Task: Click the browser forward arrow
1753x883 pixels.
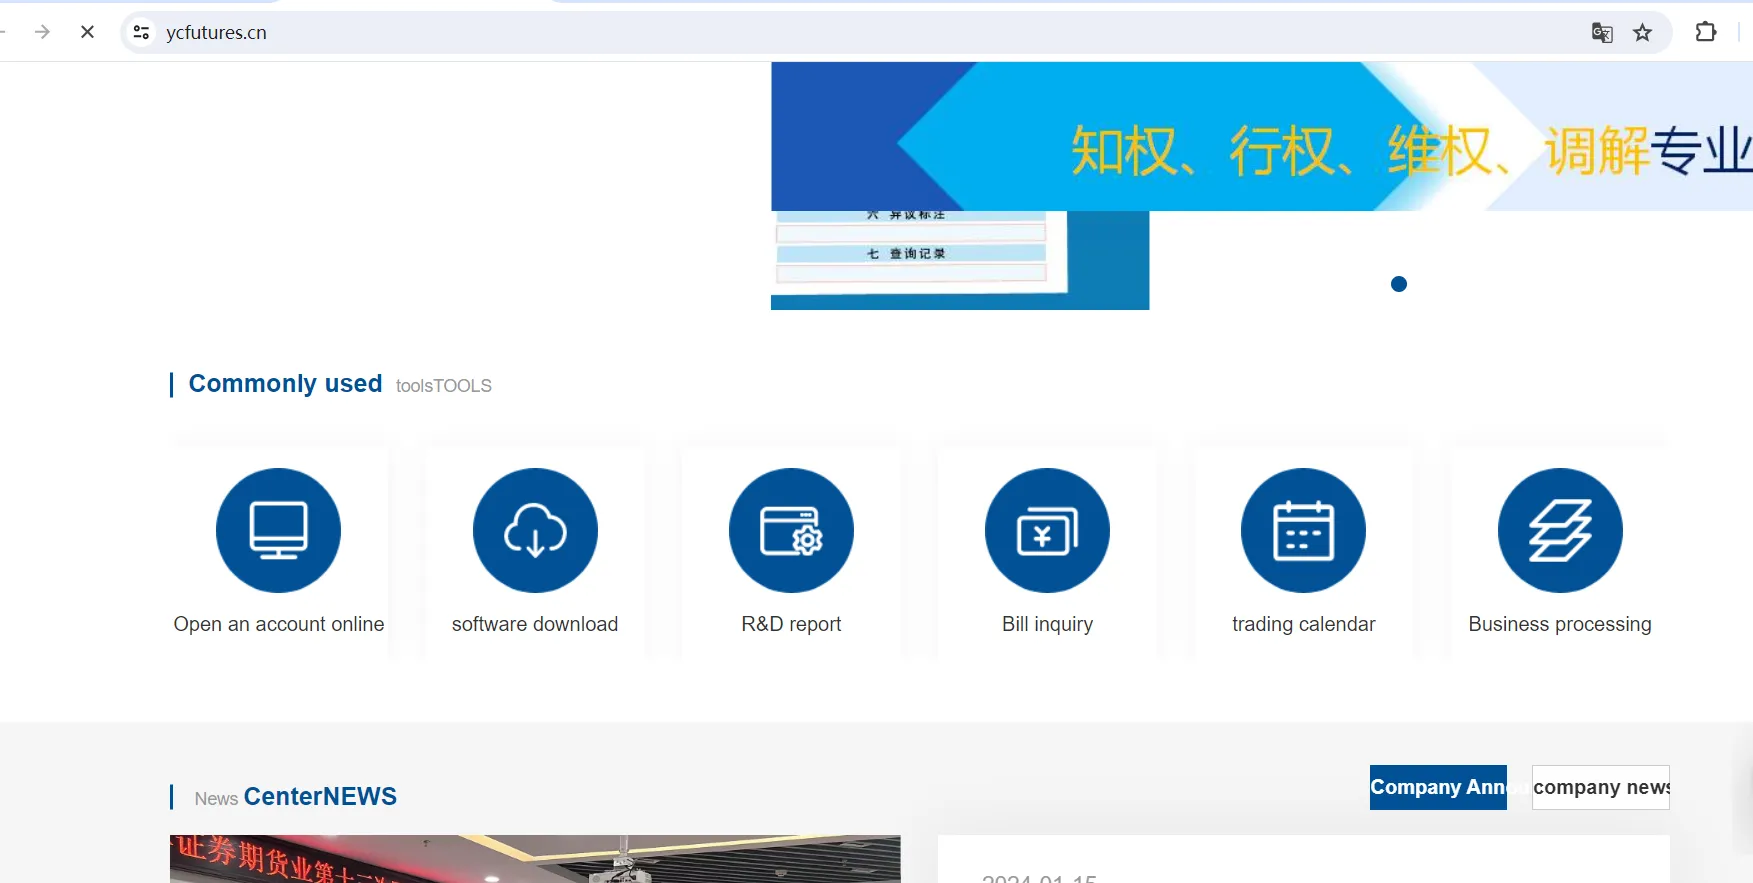Action: coord(42,32)
